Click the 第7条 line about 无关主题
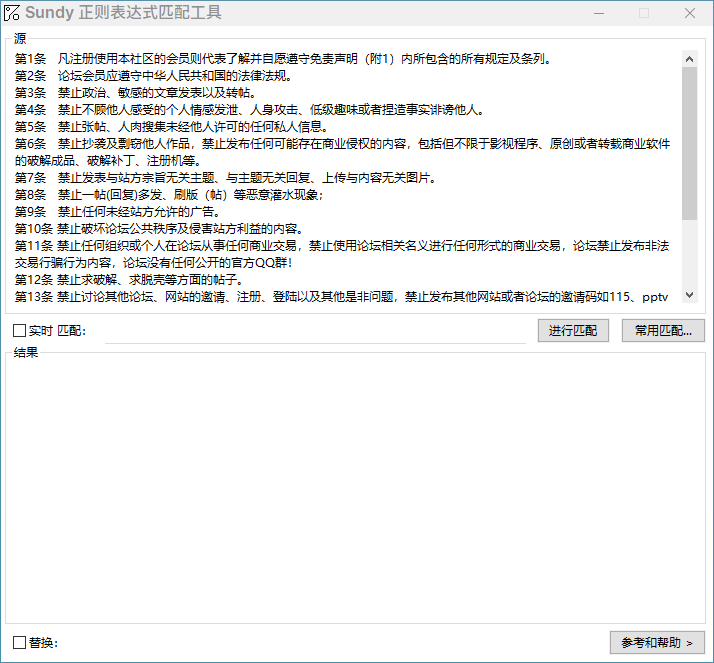714x663 pixels. tap(225, 178)
